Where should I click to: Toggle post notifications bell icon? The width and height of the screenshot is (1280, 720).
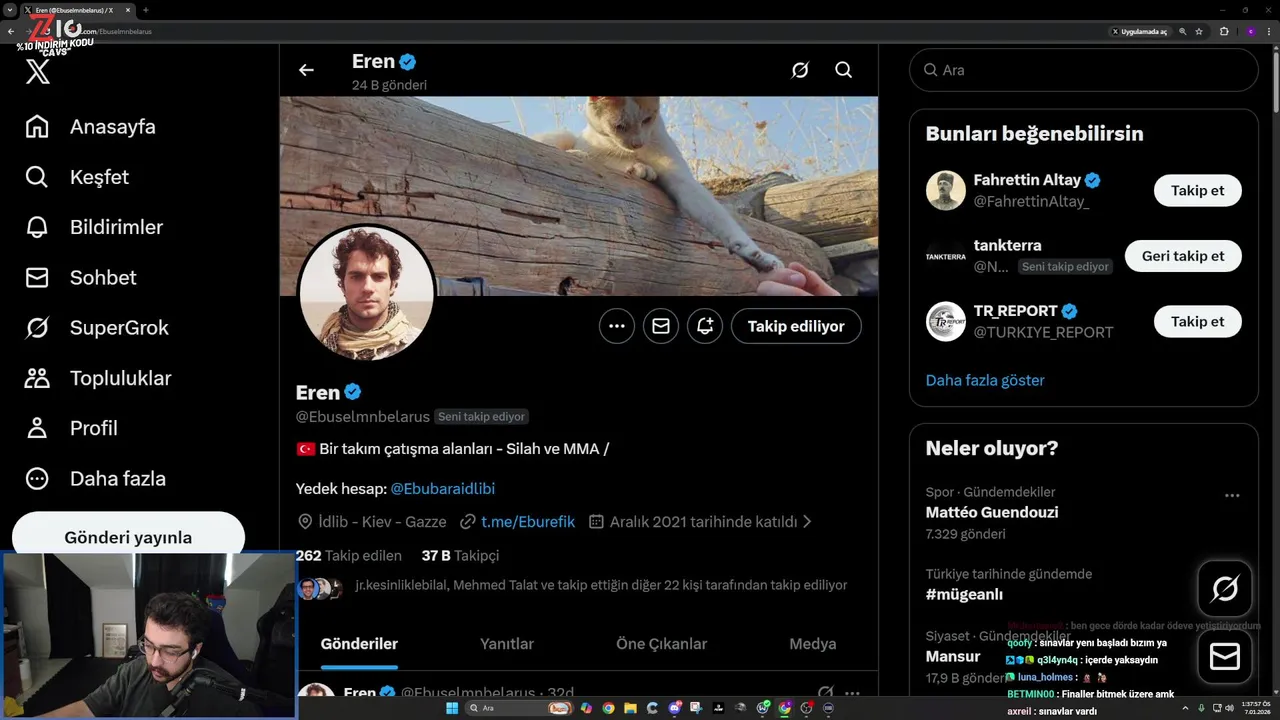coord(705,326)
